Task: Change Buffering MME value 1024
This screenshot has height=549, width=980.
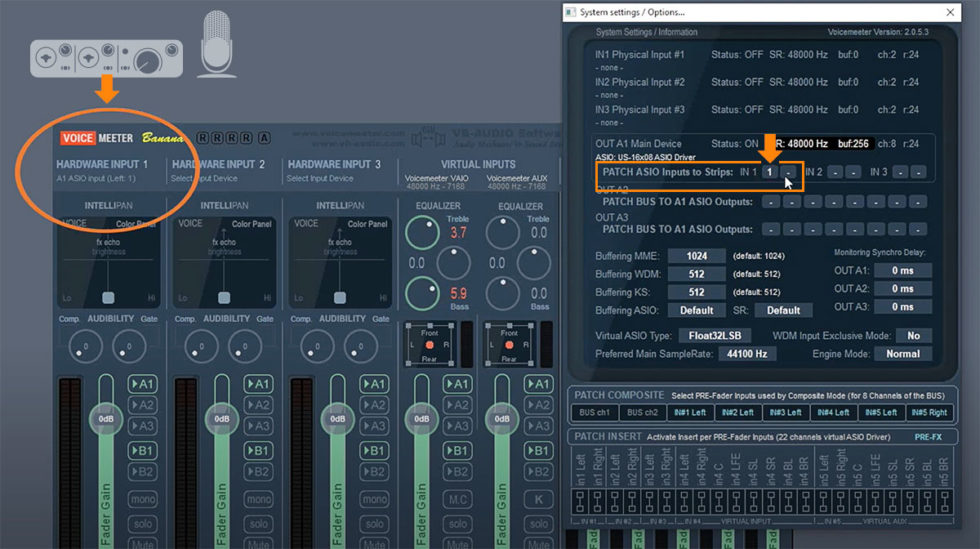Action: [696, 256]
